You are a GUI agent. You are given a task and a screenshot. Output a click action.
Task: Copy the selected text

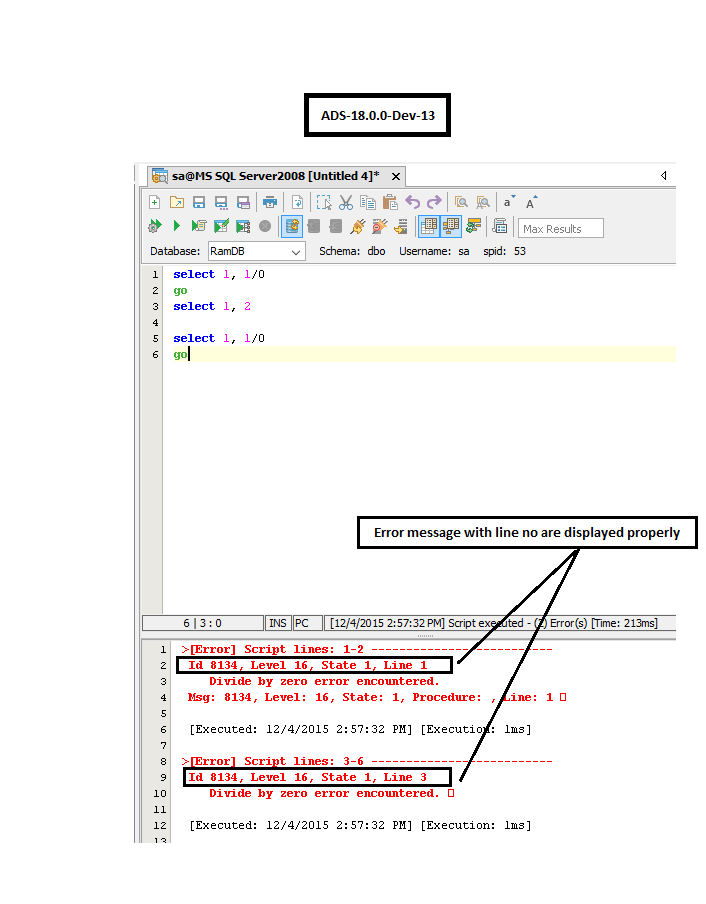tap(368, 202)
